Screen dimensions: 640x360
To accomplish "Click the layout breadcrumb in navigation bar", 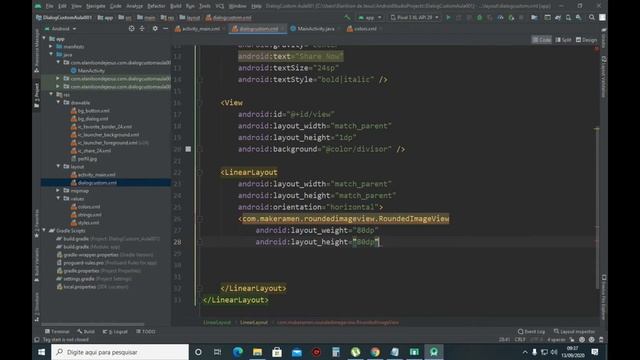I will coord(190,18).
